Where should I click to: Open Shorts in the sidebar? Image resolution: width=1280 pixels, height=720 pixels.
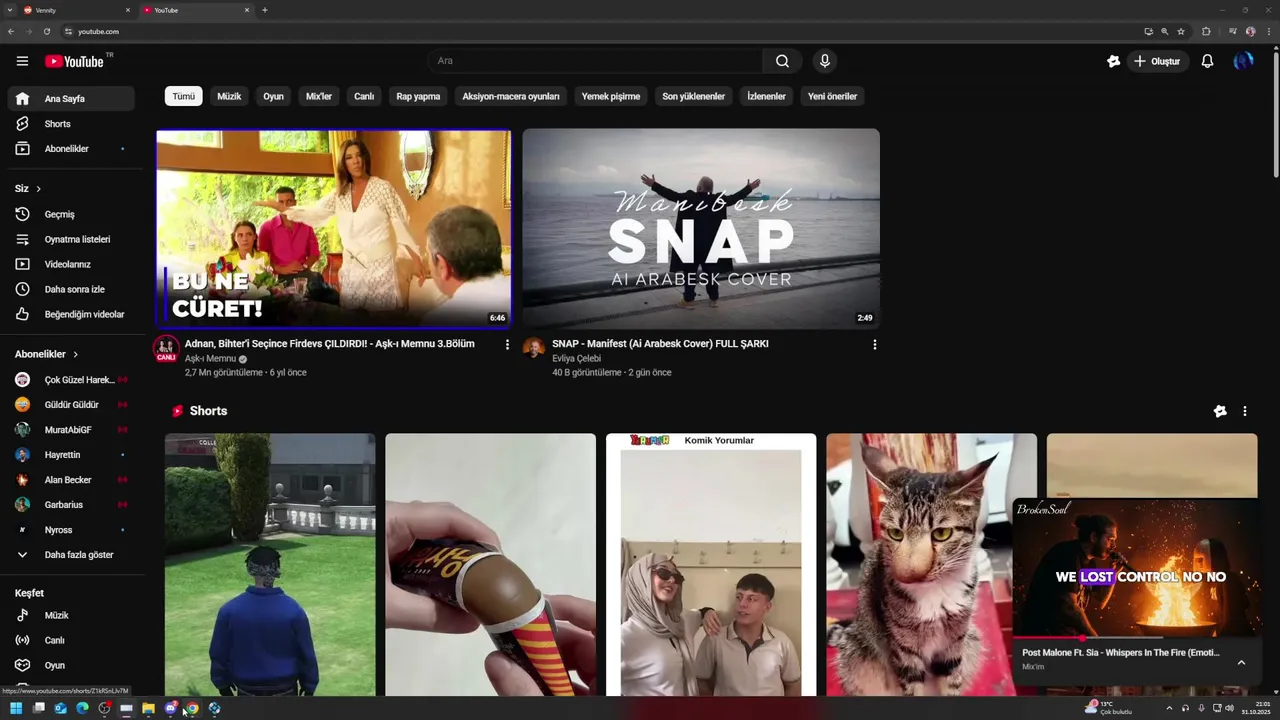tap(70, 124)
